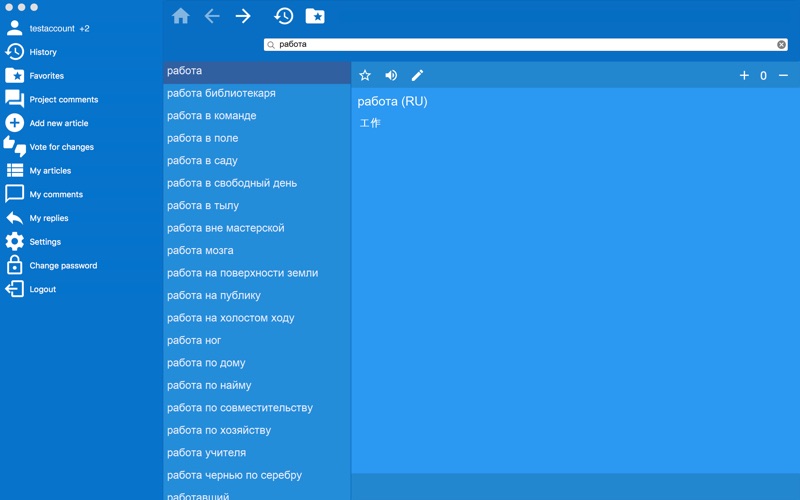
Task: Play pronunciation with the speaker icon
Action: [x=391, y=76]
